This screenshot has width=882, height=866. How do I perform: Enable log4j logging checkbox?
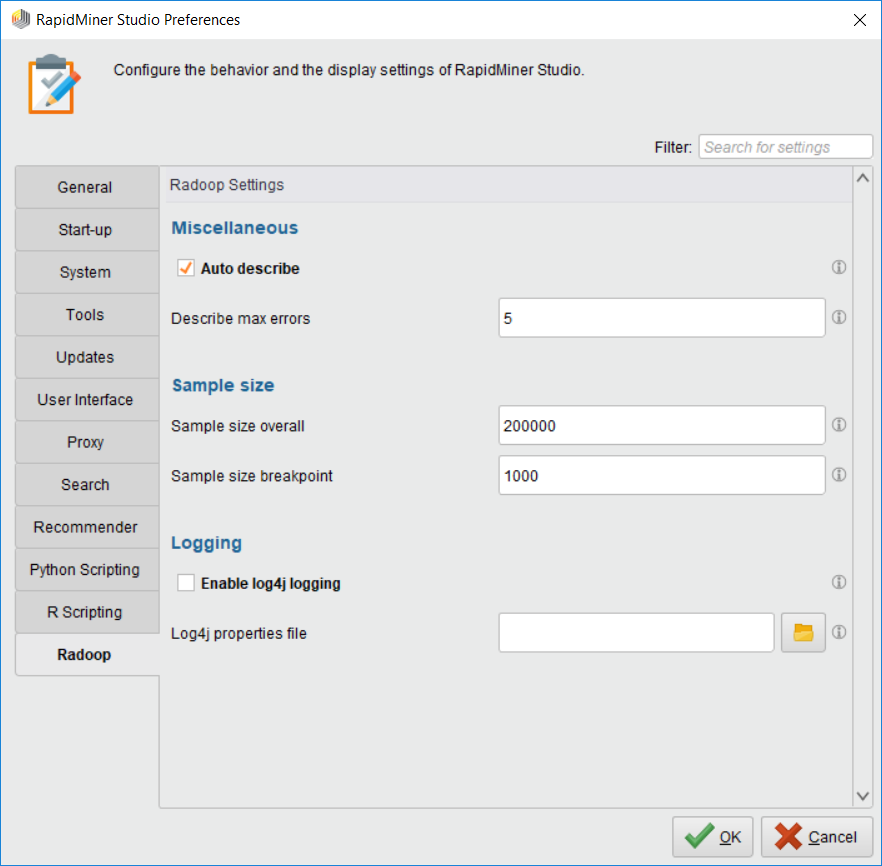click(x=186, y=583)
